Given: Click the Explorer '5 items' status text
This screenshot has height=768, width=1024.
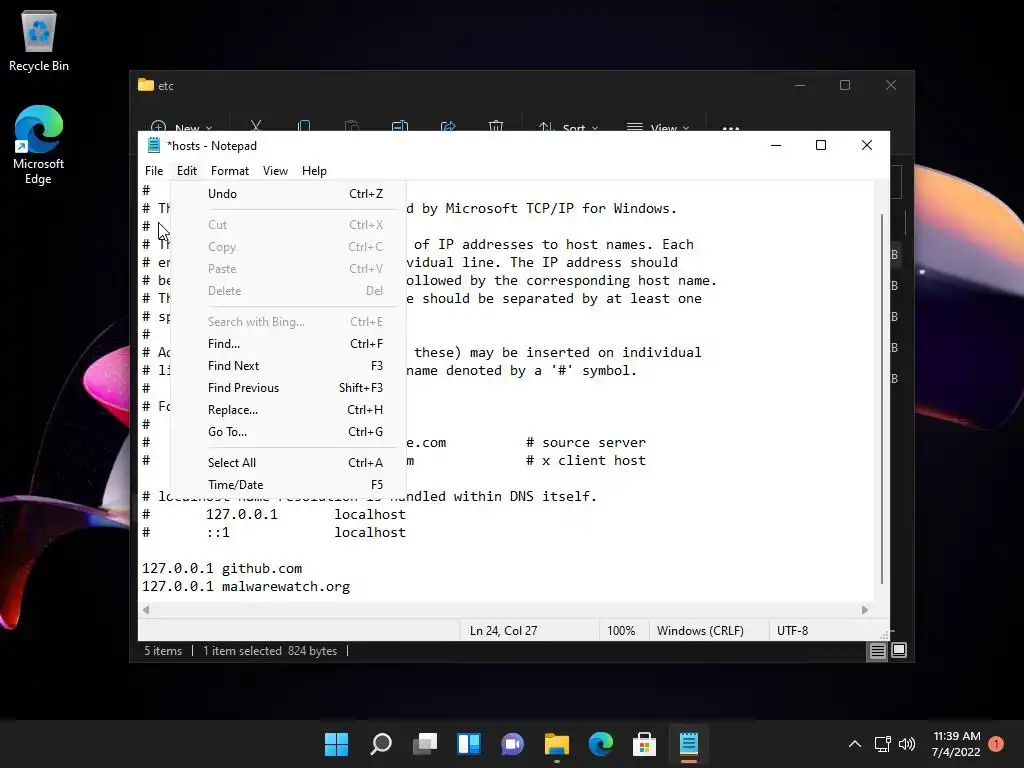Looking at the screenshot, I should pyautogui.click(x=163, y=651).
